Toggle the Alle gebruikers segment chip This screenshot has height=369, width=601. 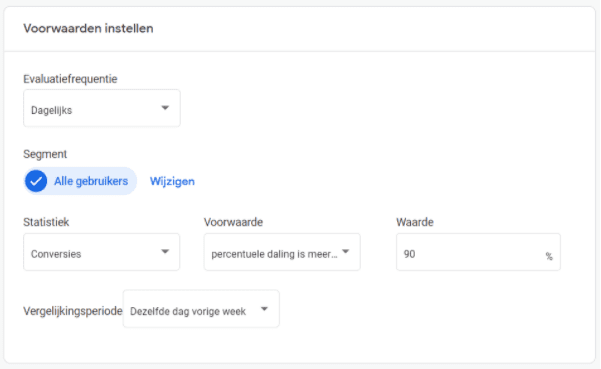[x=80, y=181]
